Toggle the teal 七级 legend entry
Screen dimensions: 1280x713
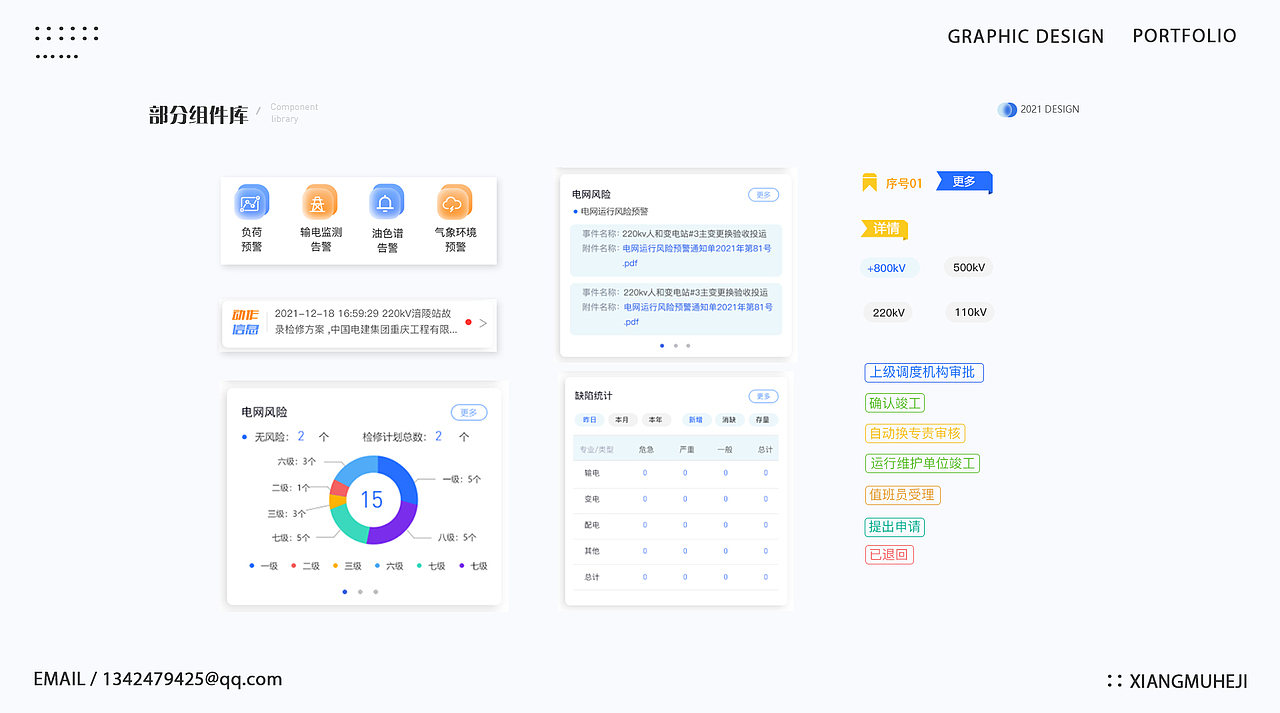[x=432, y=566]
